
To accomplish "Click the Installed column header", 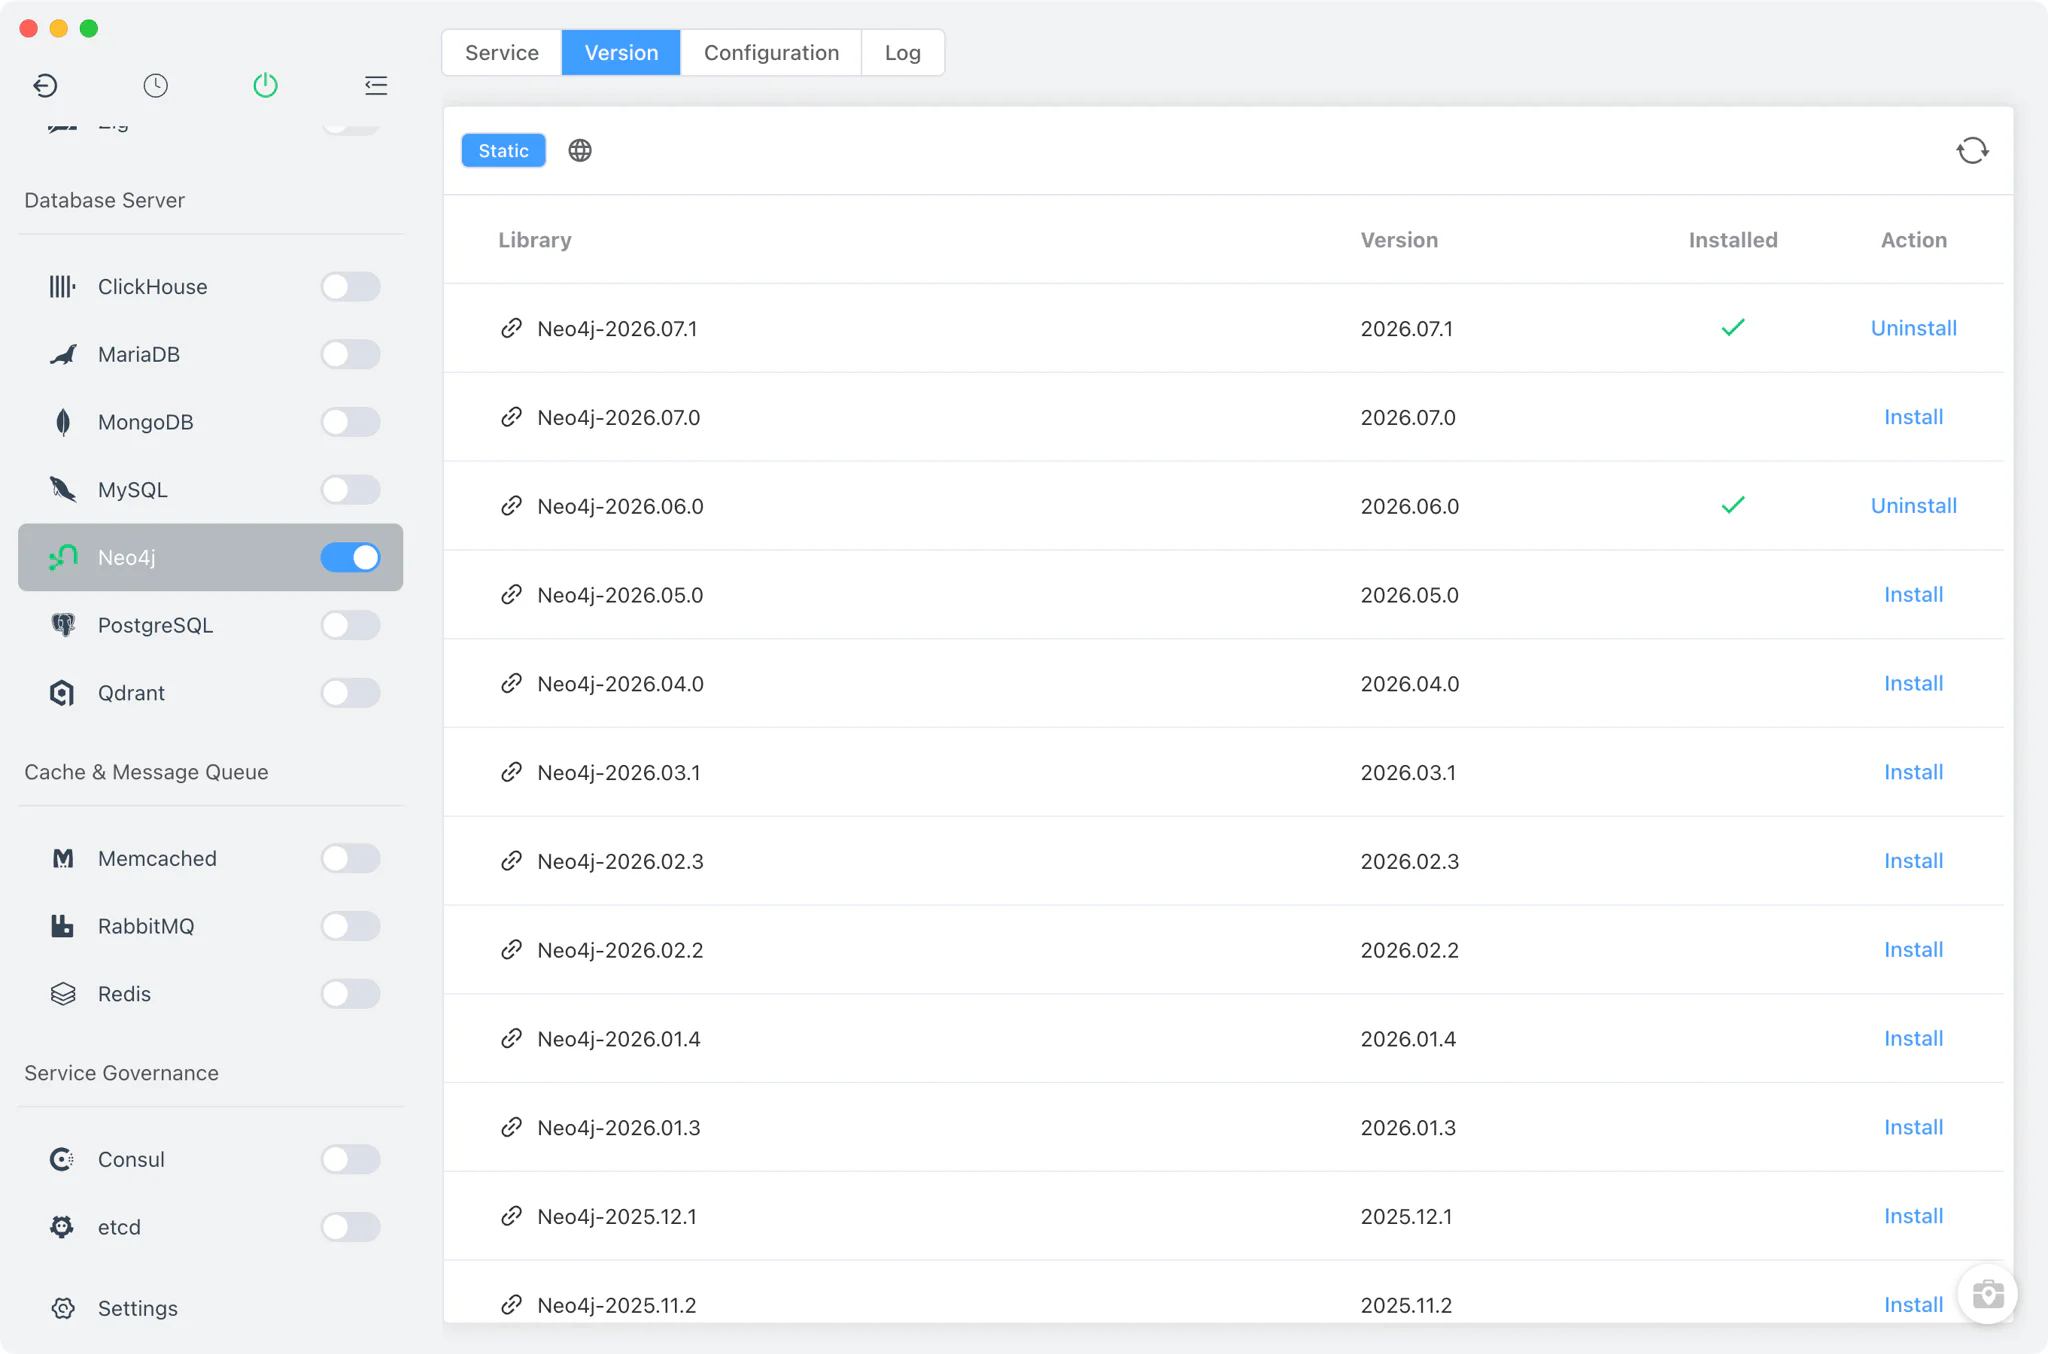I will 1733,240.
